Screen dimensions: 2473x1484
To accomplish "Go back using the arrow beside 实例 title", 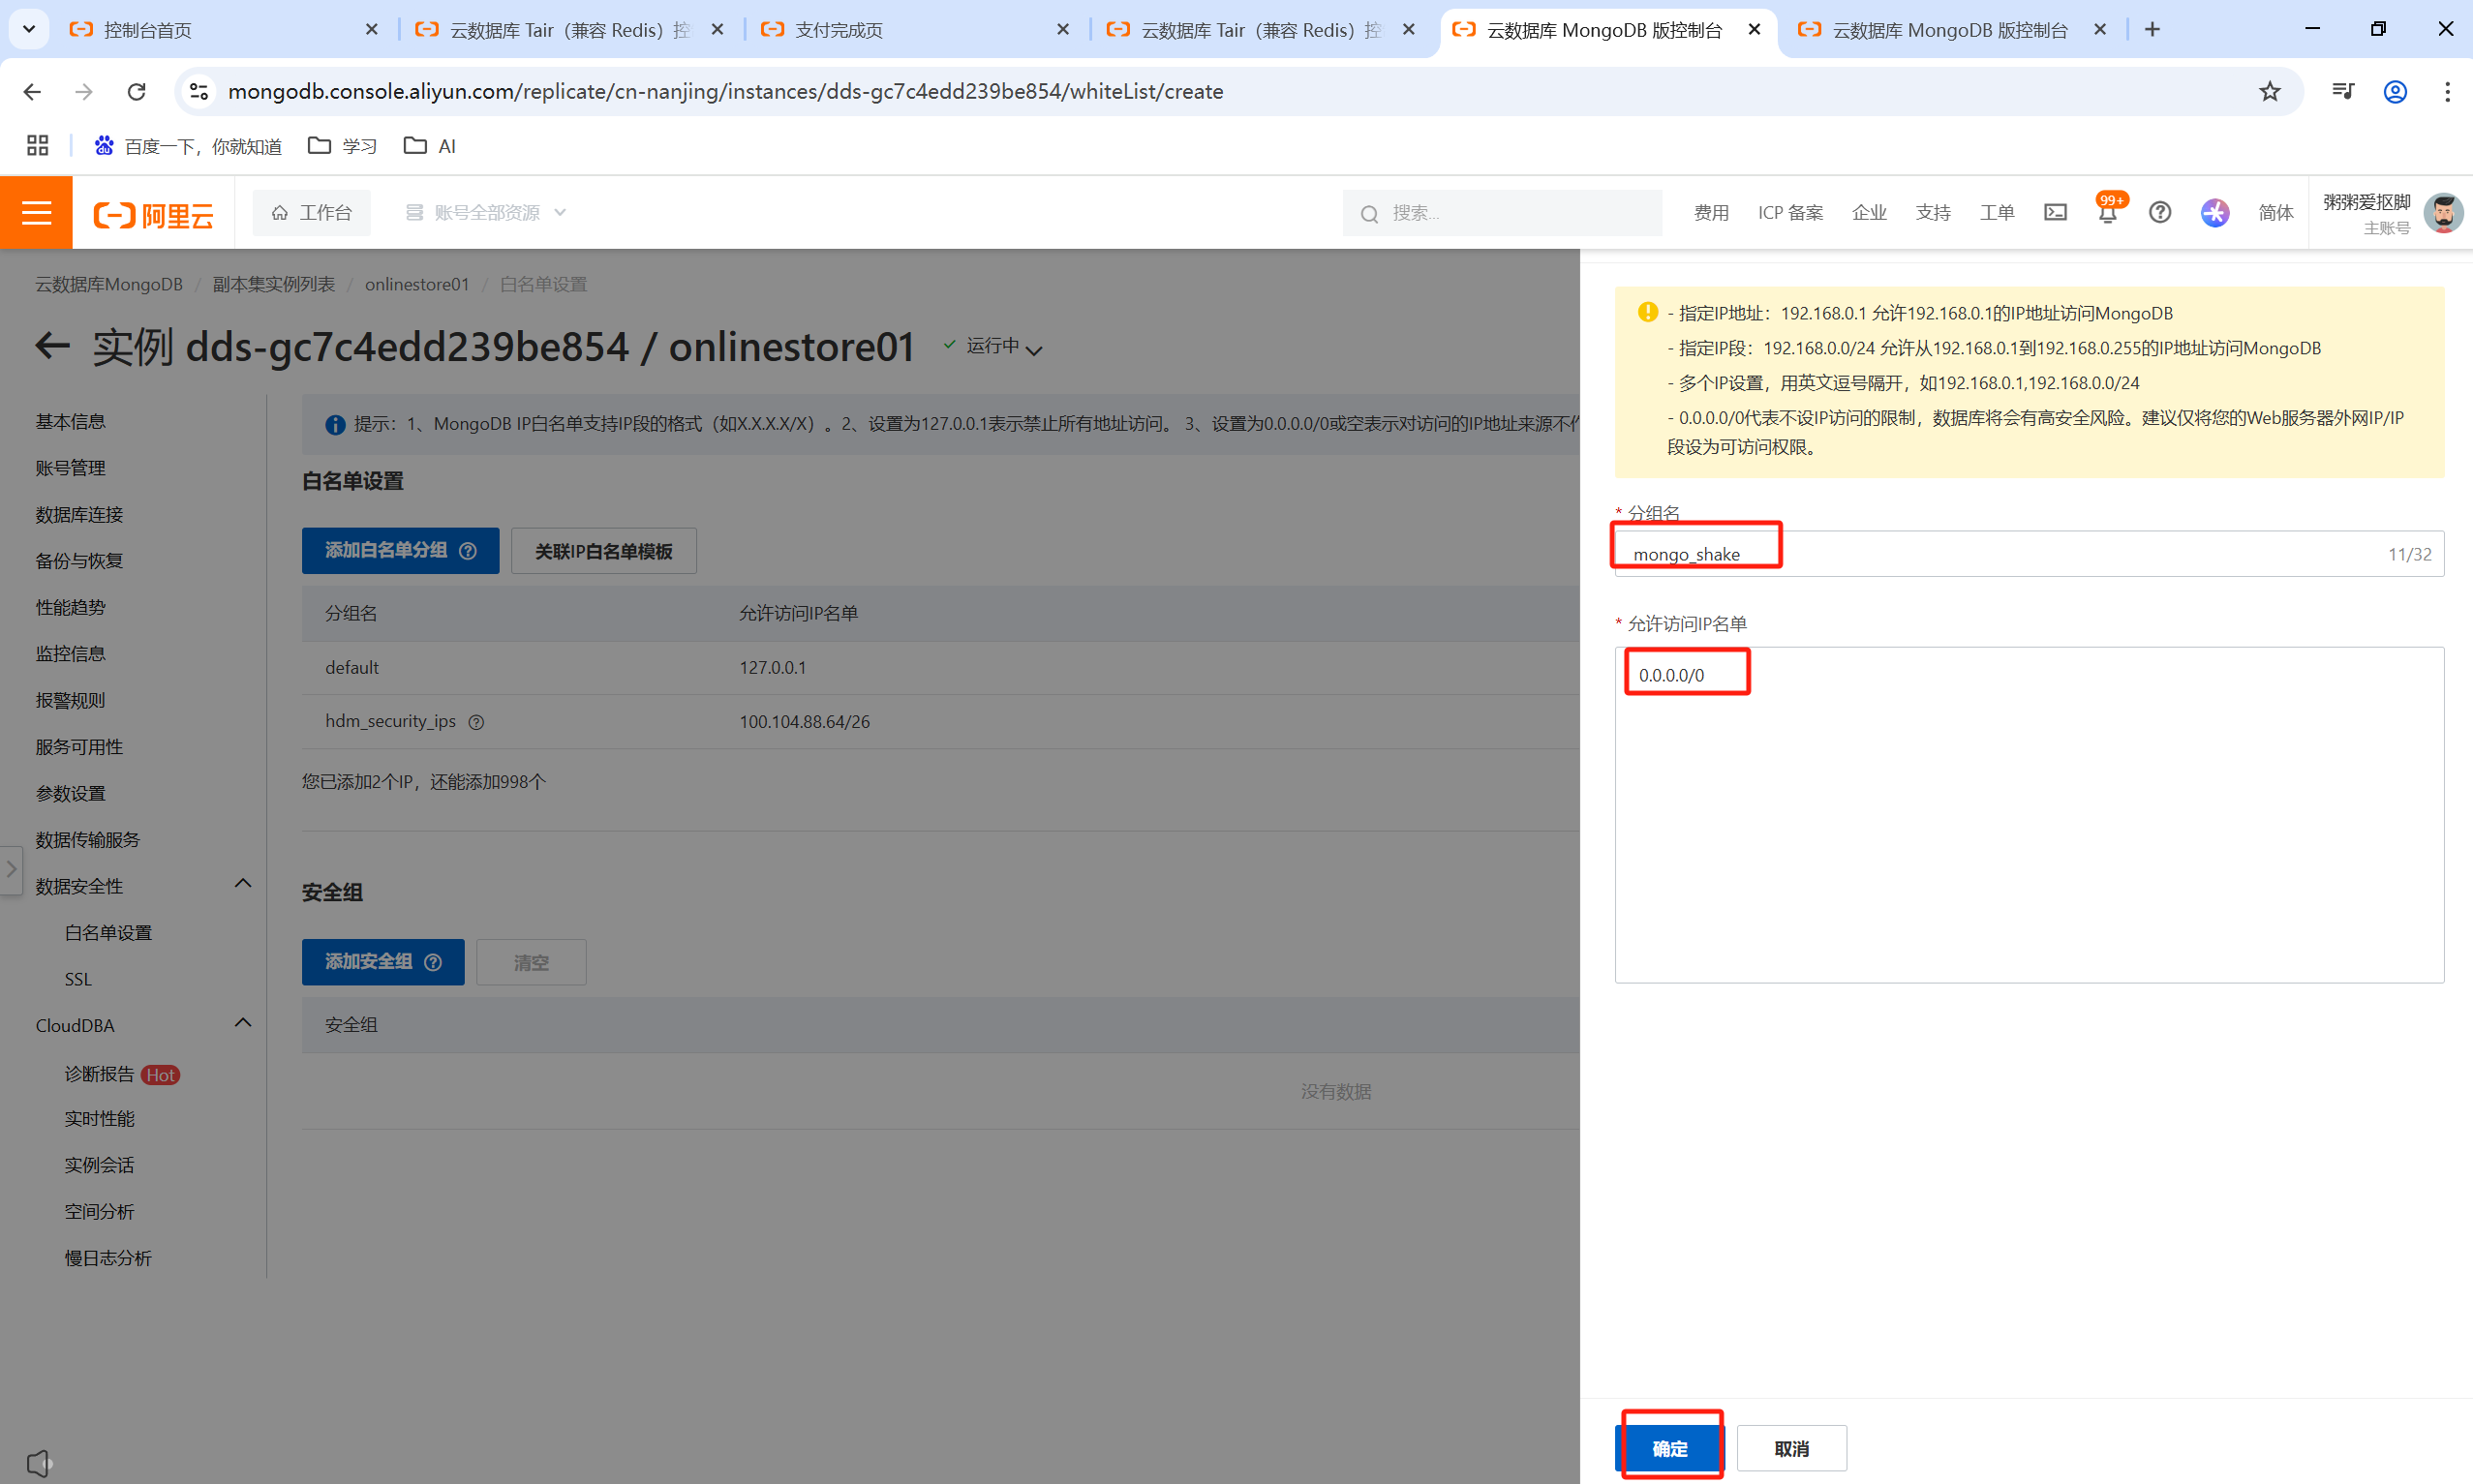I will tap(52, 346).
